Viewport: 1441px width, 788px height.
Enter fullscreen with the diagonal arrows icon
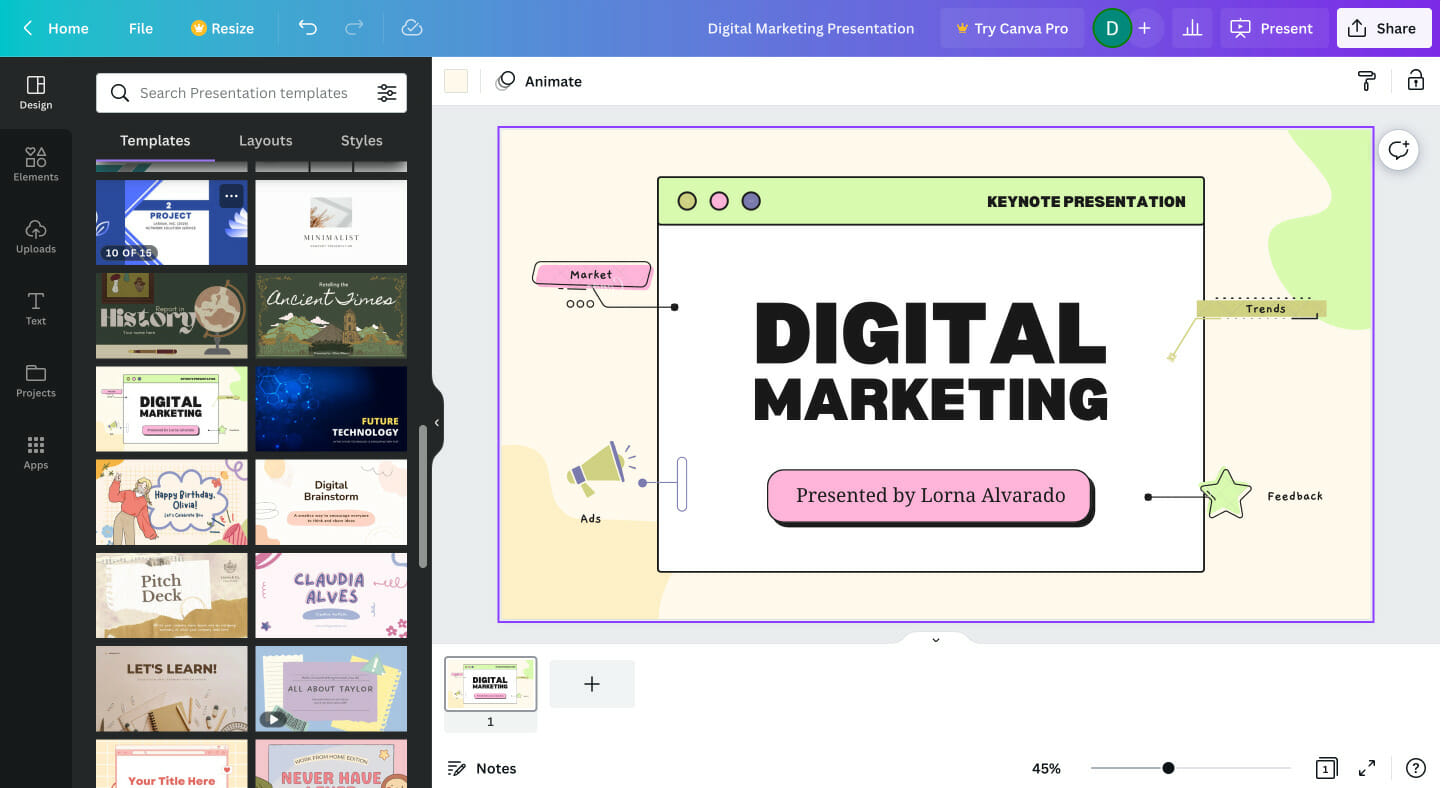click(x=1367, y=768)
